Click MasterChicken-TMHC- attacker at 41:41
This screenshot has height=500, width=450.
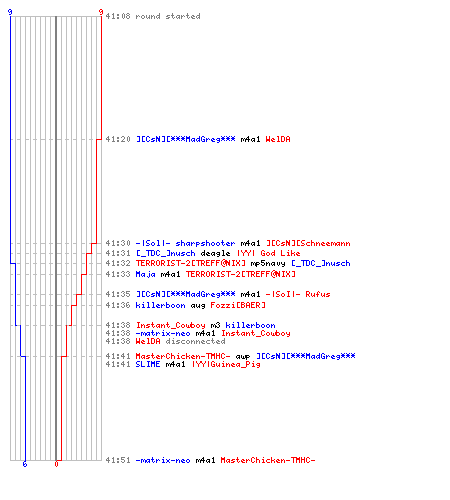(183, 356)
